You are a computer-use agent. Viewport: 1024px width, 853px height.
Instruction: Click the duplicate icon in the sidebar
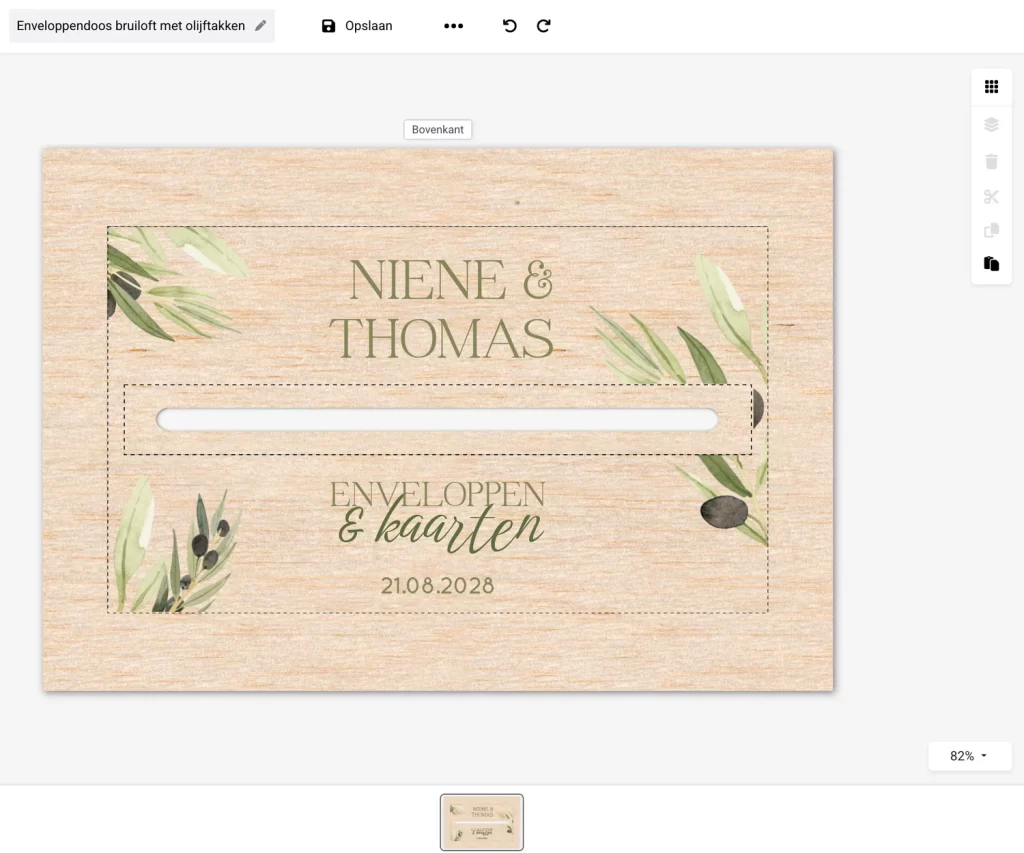991,230
